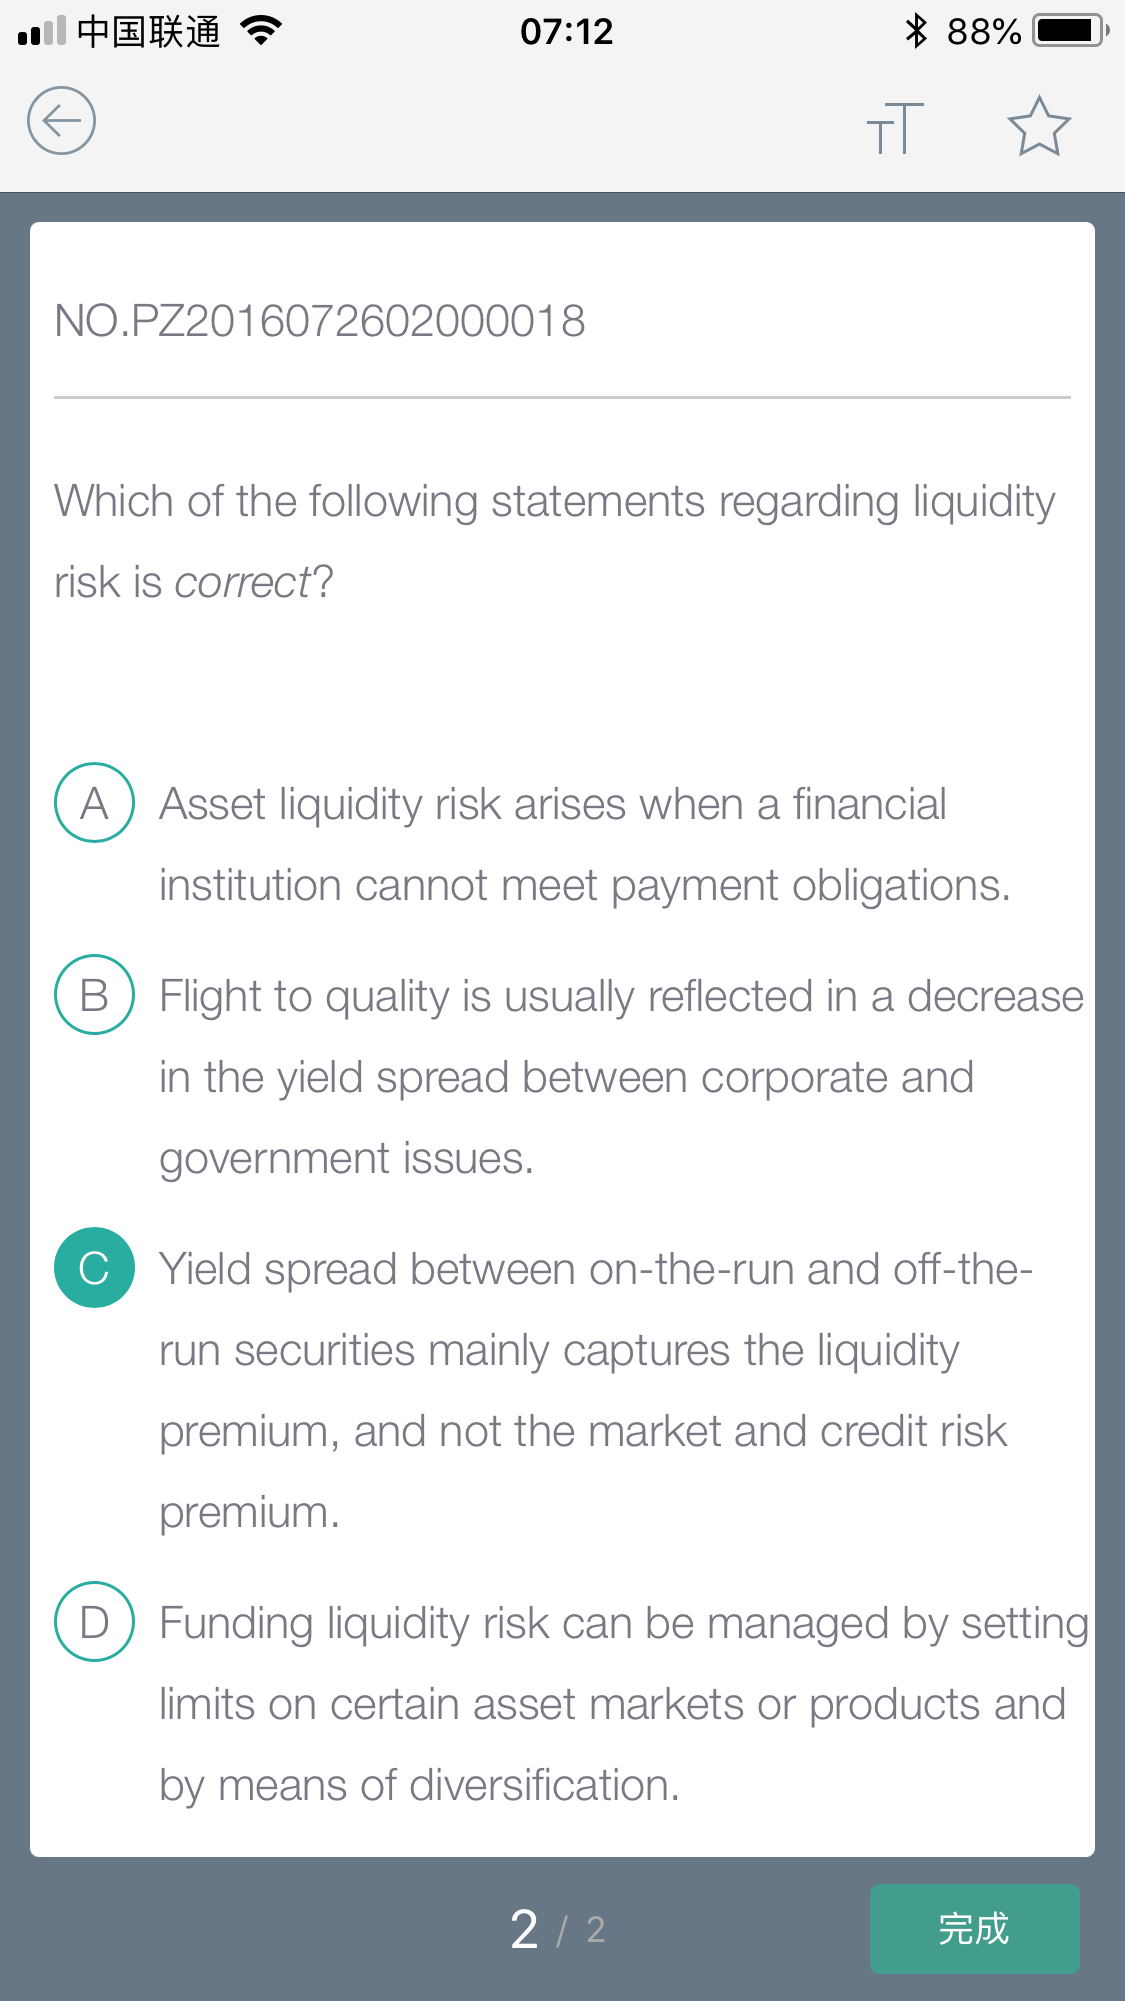1125x2001 pixels.
Task: Tap the Bluetooth status icon
Action: coord(915,31)
